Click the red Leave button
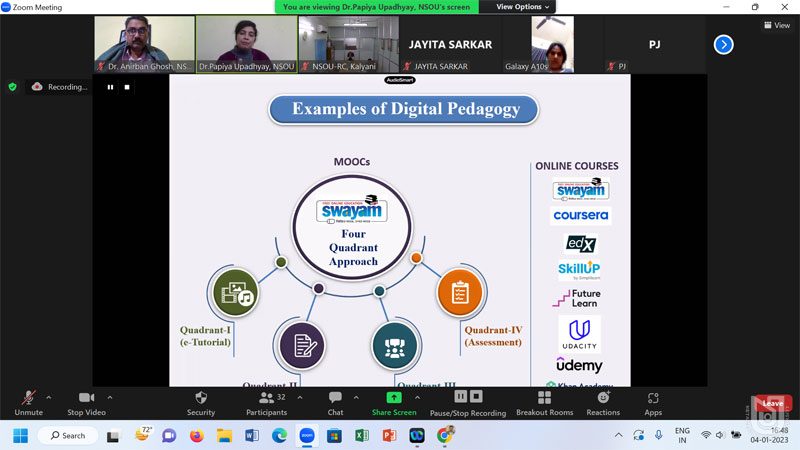This screenshot has height=450, width=800. pyautogui.click(x=773, y=403)
